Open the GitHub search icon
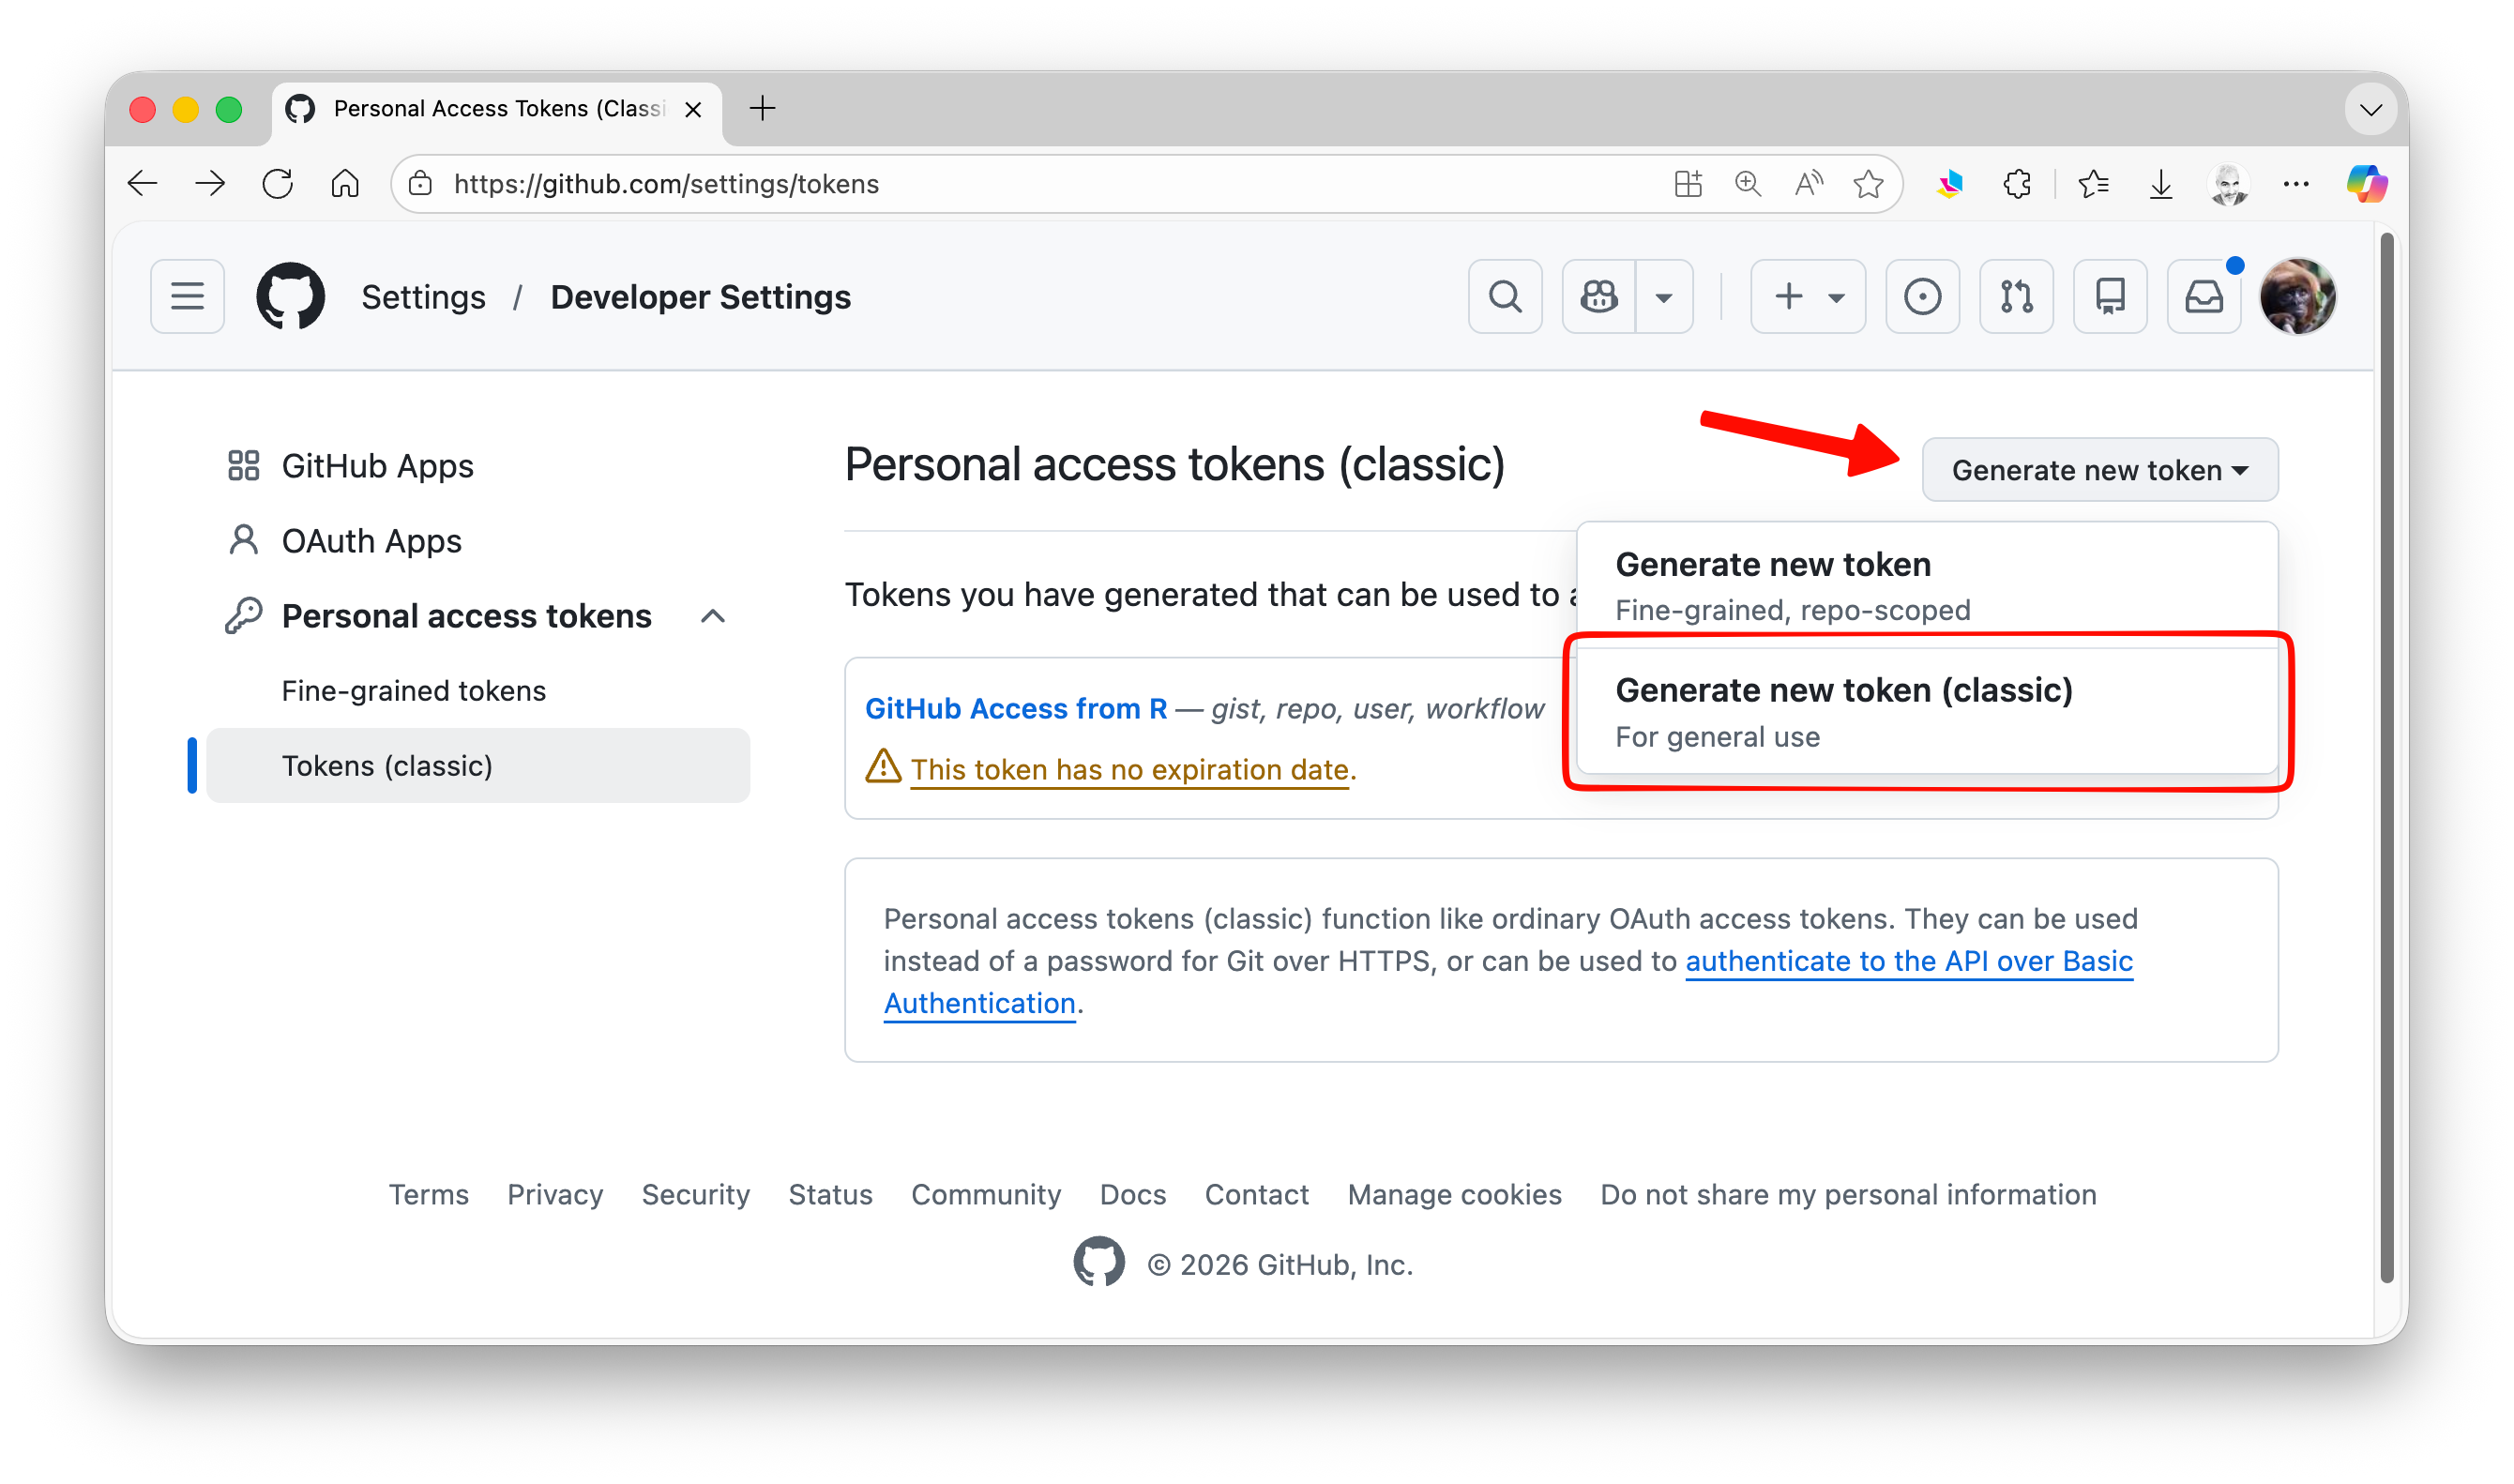 1505,297
